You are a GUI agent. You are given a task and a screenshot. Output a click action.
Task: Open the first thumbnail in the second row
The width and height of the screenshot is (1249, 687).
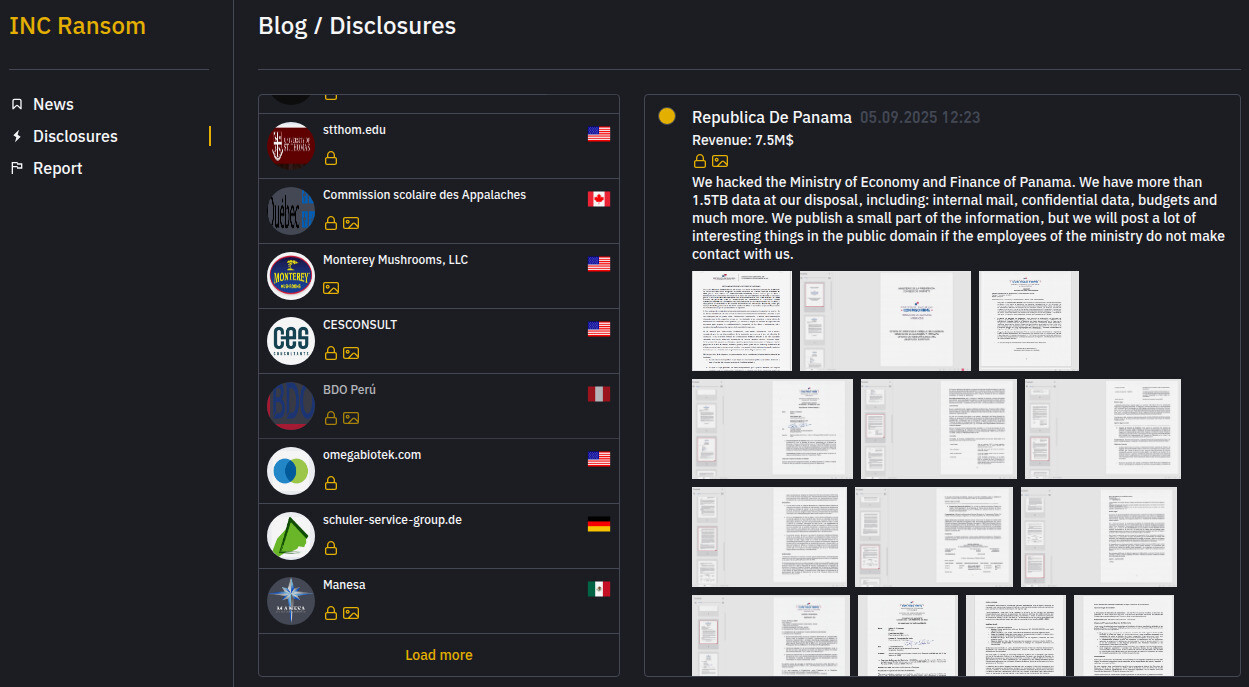pos(773,429)
